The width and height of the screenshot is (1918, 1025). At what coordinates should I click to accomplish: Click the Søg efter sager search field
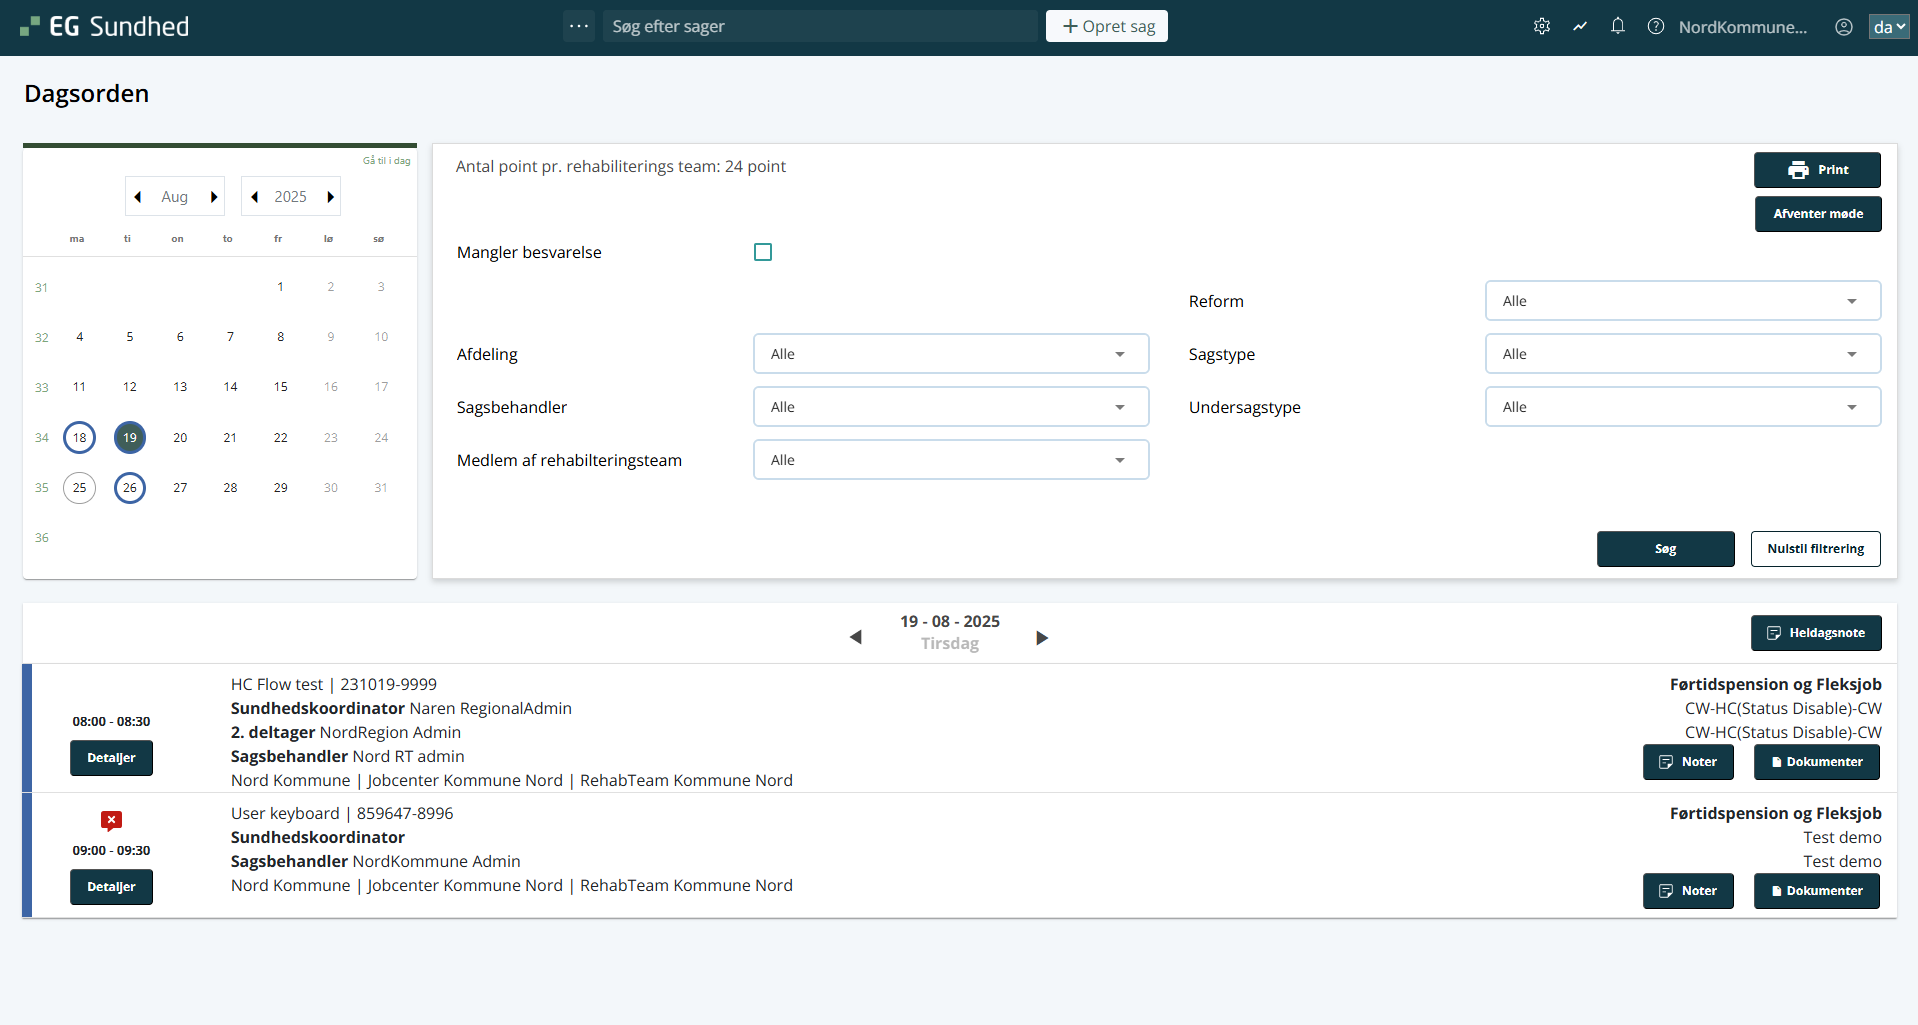(820, 26)
